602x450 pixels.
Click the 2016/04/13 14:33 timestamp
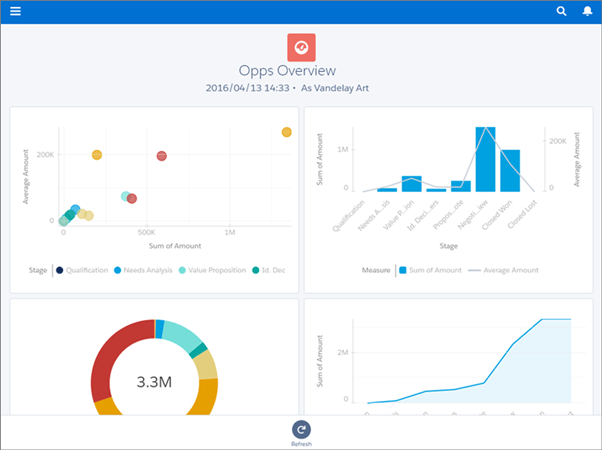[247, 88]
